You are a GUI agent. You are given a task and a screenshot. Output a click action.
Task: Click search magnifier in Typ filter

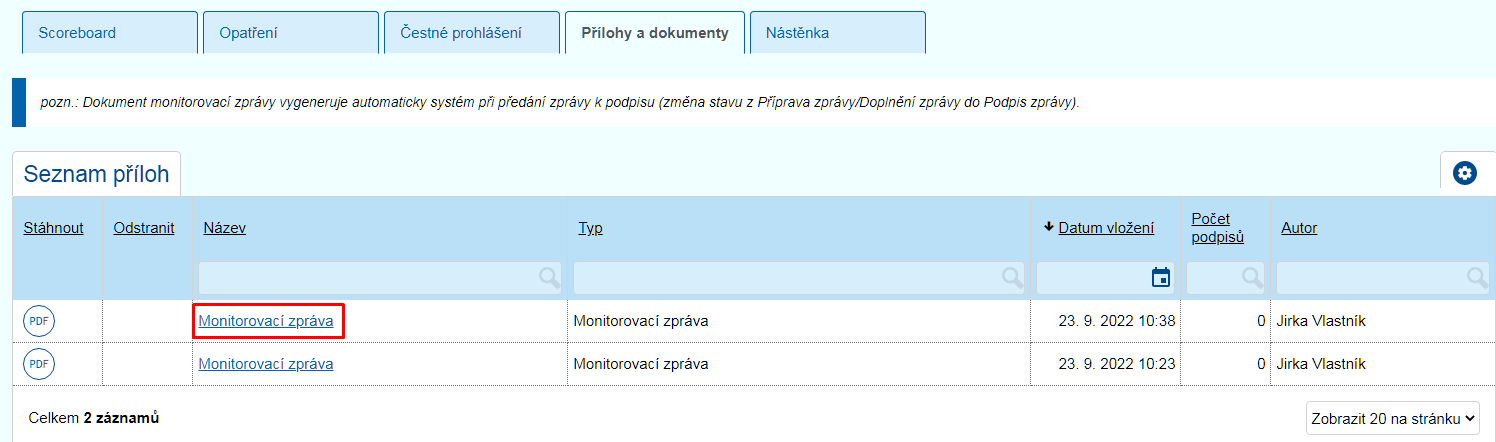coord(1013,278)
